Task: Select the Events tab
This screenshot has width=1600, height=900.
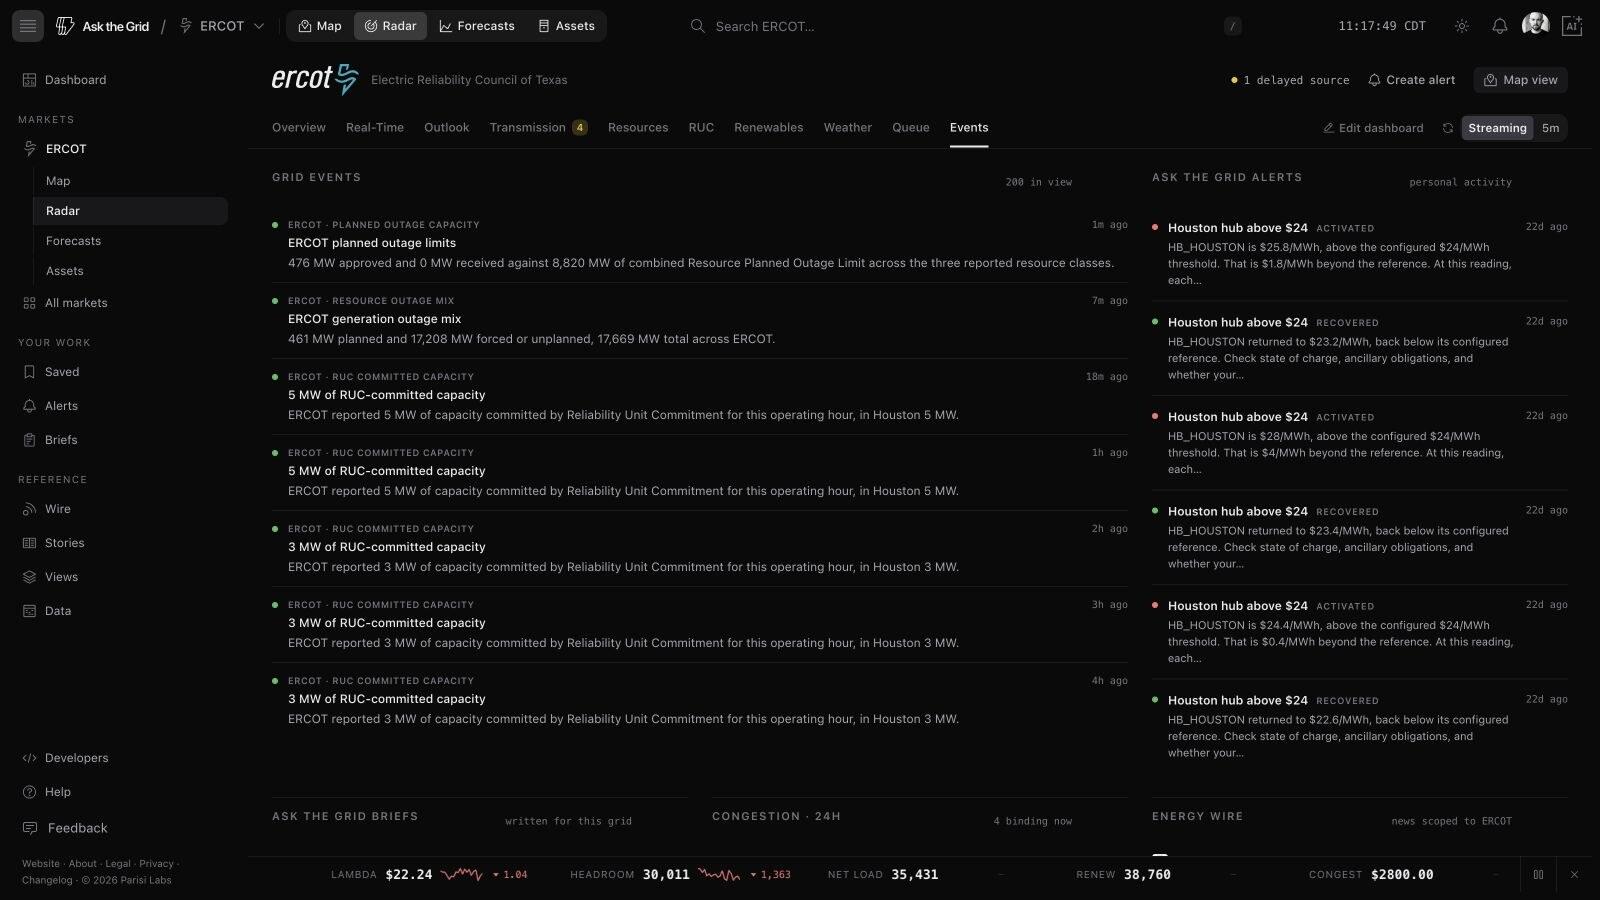Action: pyautogui.click(x=969, y=128)
